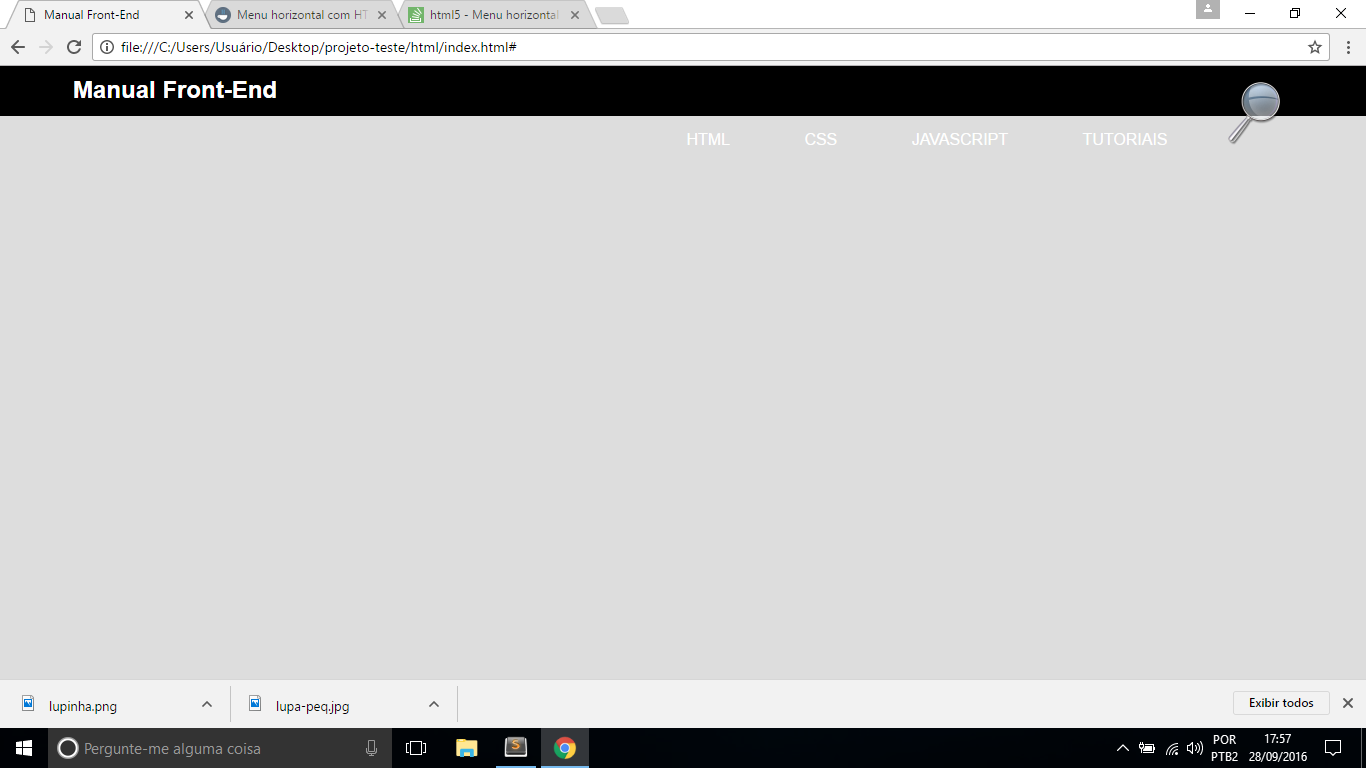The width and height of the screenshot is (1366, 768).
Task: Open the JAVASCRIPT menu item
Action: click(960, 140)
